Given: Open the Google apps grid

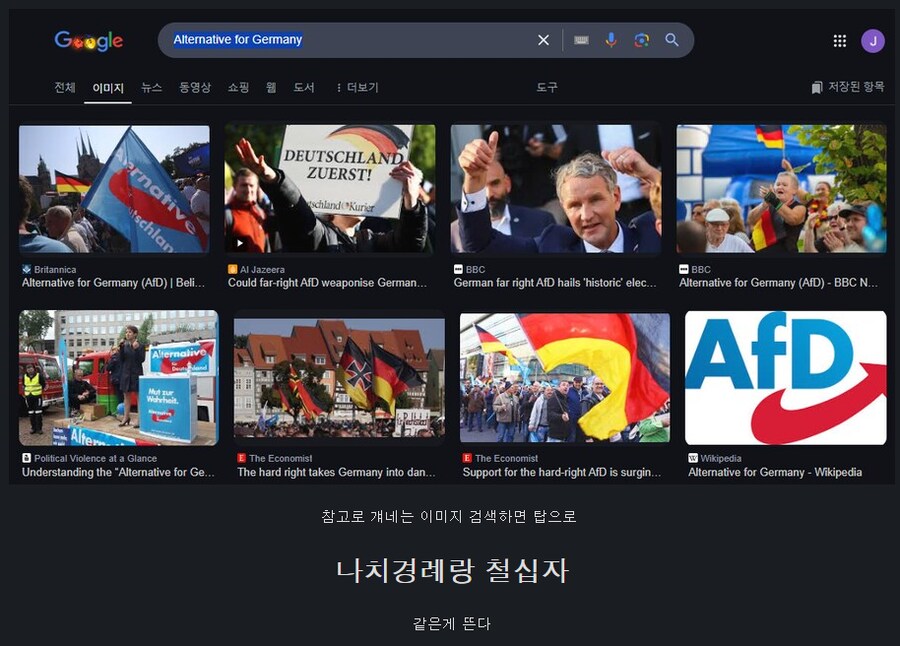Looking at the screenshot, I should (x=840, y=41).
